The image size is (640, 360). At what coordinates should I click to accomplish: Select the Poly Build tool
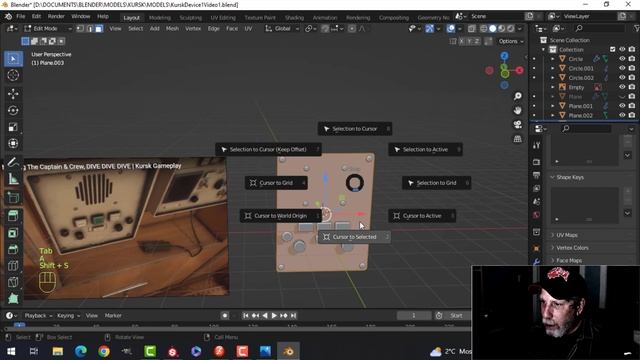(13, 298)
